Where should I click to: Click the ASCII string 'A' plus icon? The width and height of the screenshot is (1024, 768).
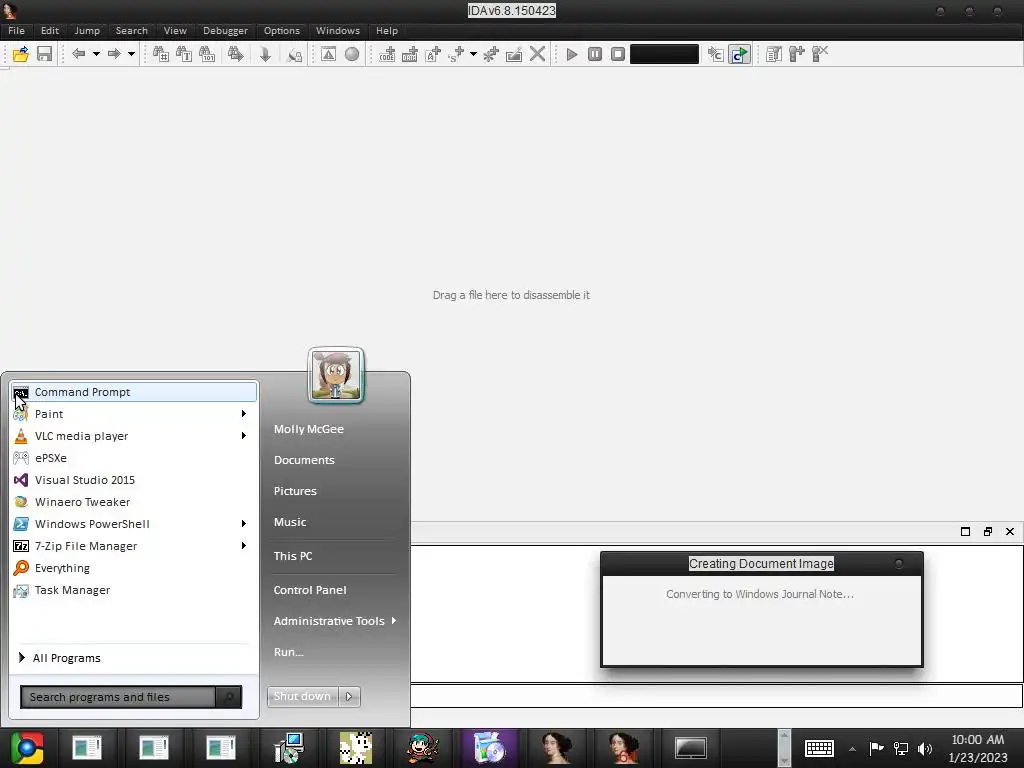(433, 54)
